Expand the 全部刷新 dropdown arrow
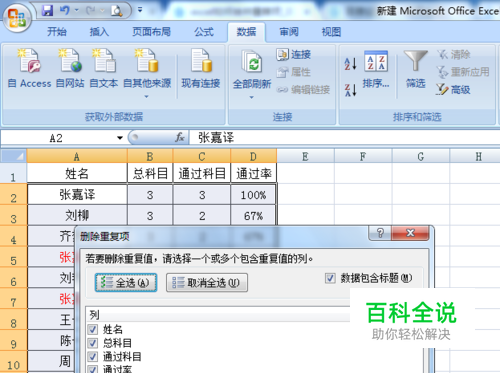 pyautogui.click(x=252, y=97)
